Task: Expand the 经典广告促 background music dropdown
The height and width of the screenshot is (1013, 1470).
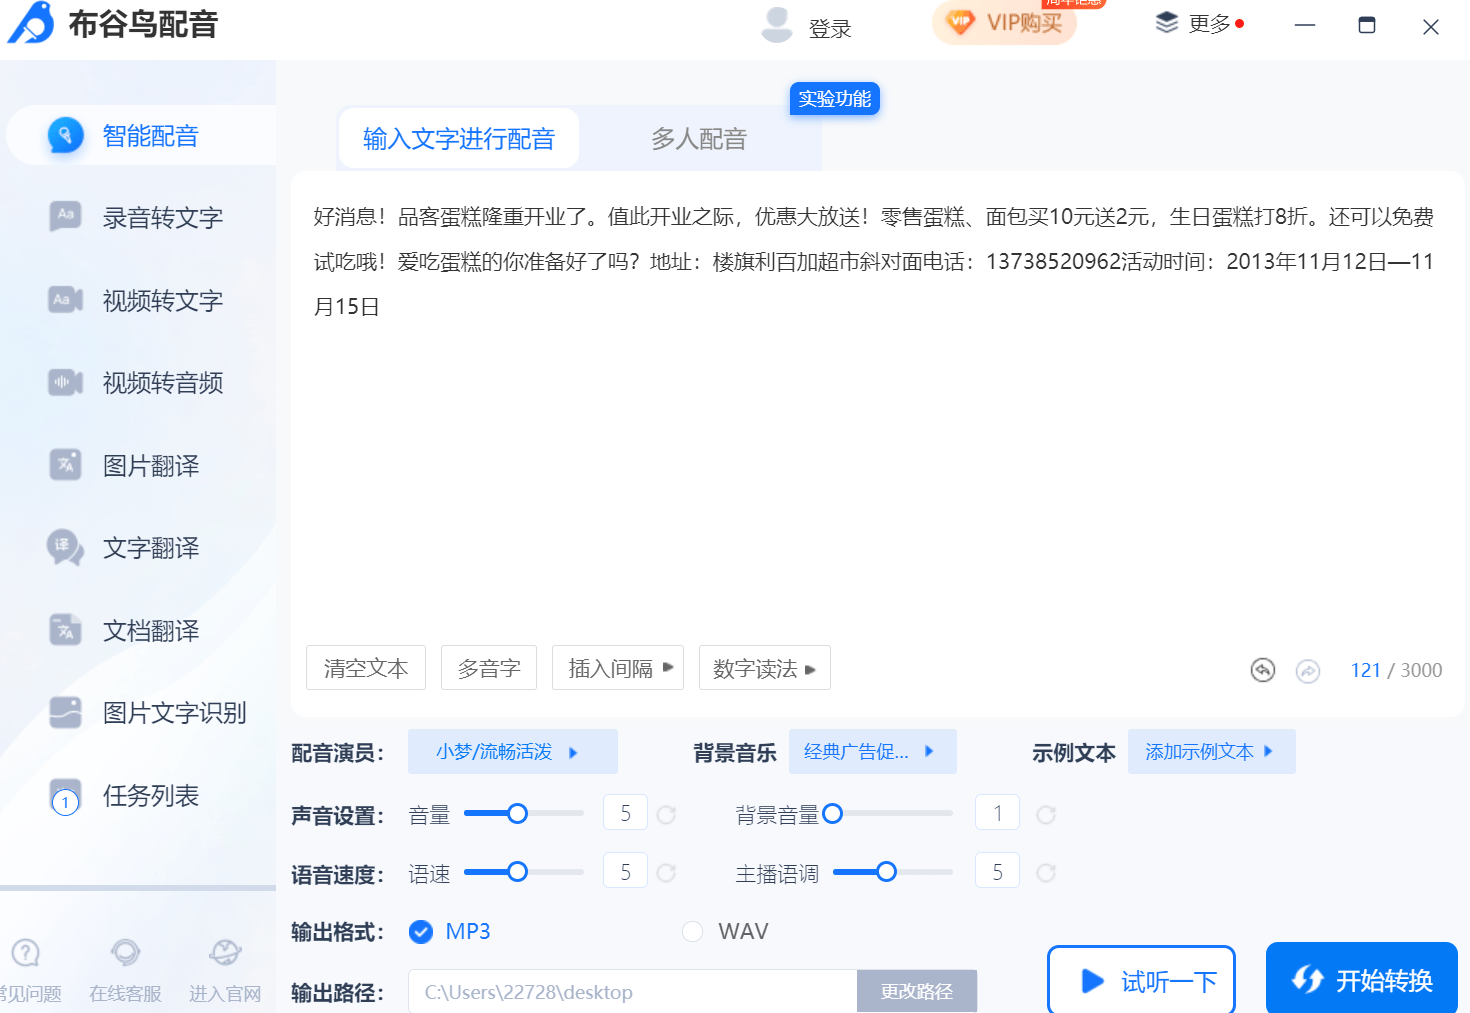Action: pyautogui.click(x=872, y=751)
